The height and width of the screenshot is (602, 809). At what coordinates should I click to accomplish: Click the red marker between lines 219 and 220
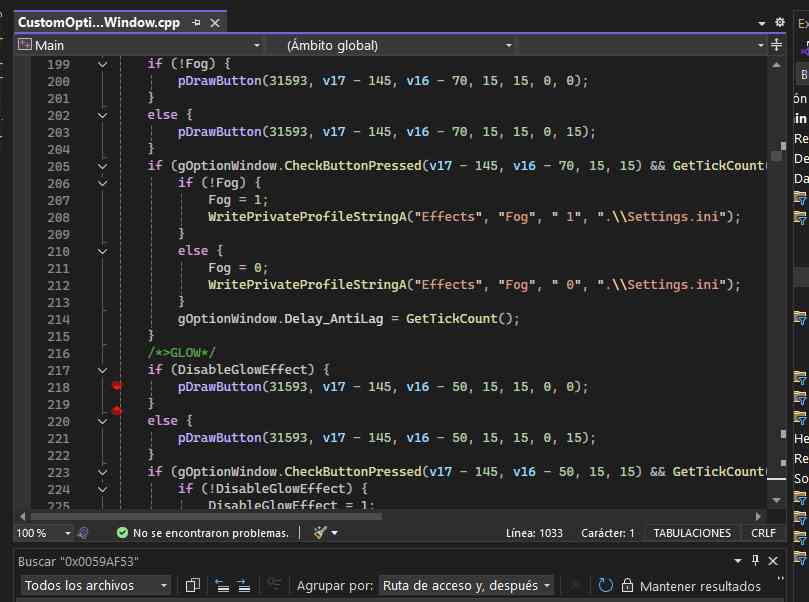[x=117, y=411]
